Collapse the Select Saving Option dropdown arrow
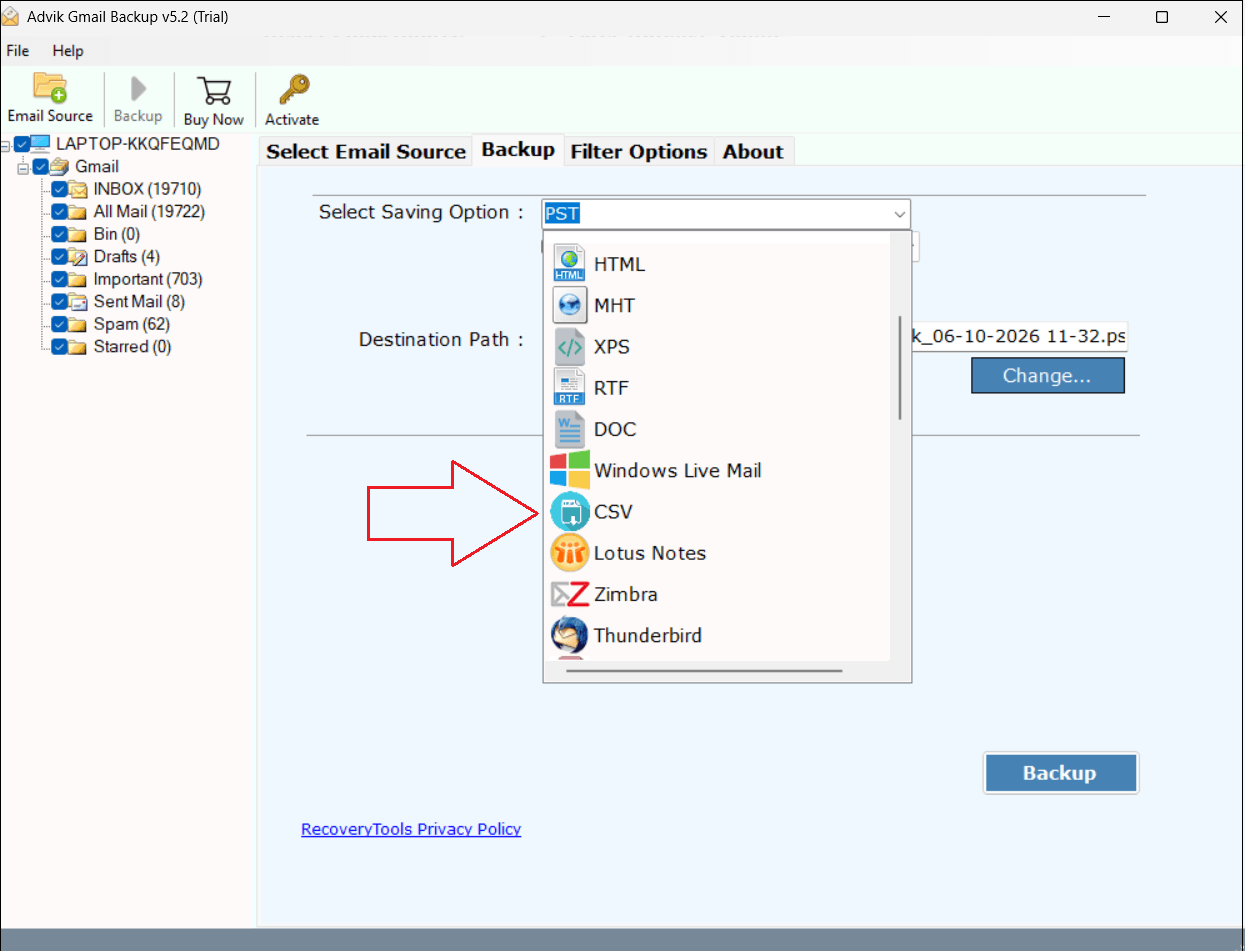This screenshot has height=951, width=1245. click(899, 213)
